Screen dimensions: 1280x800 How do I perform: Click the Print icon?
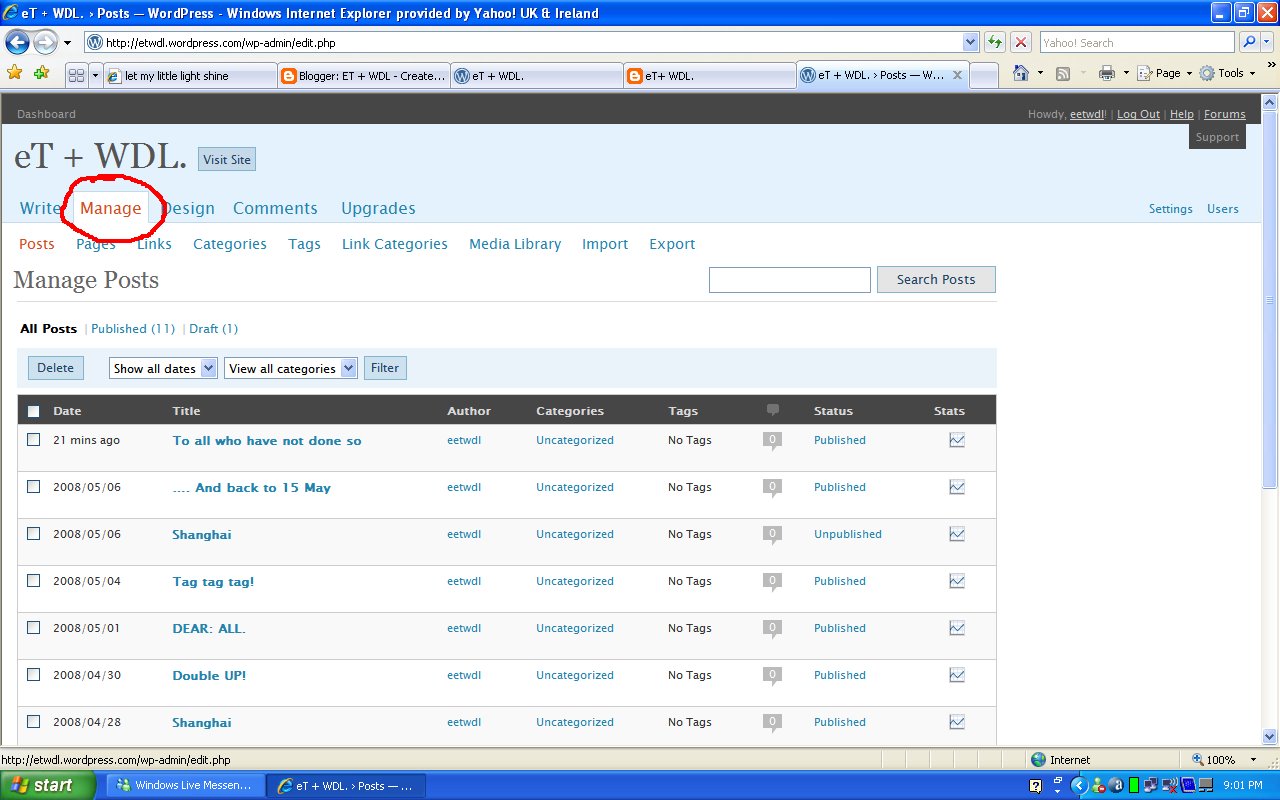pyautogui.click(x=1107, y=73)
